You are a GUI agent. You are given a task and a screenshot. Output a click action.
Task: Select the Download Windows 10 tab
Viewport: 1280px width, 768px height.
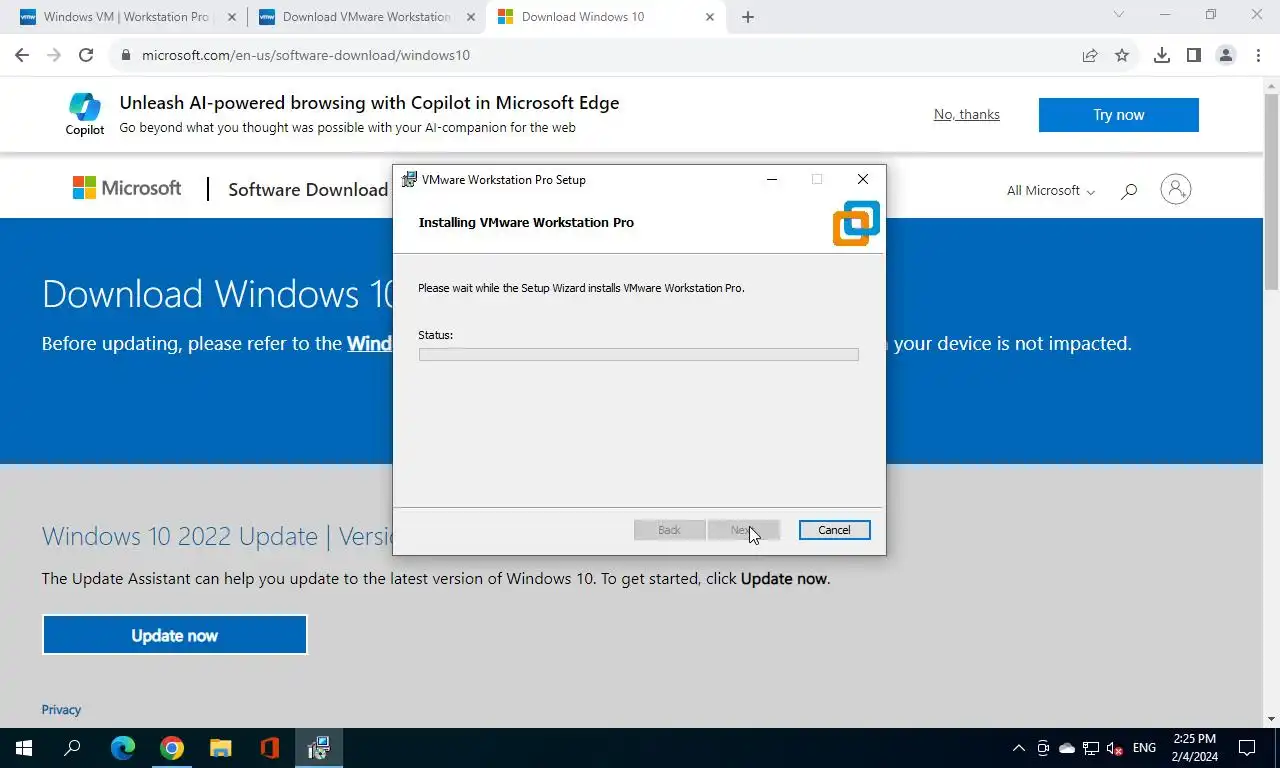click(604, 17)
